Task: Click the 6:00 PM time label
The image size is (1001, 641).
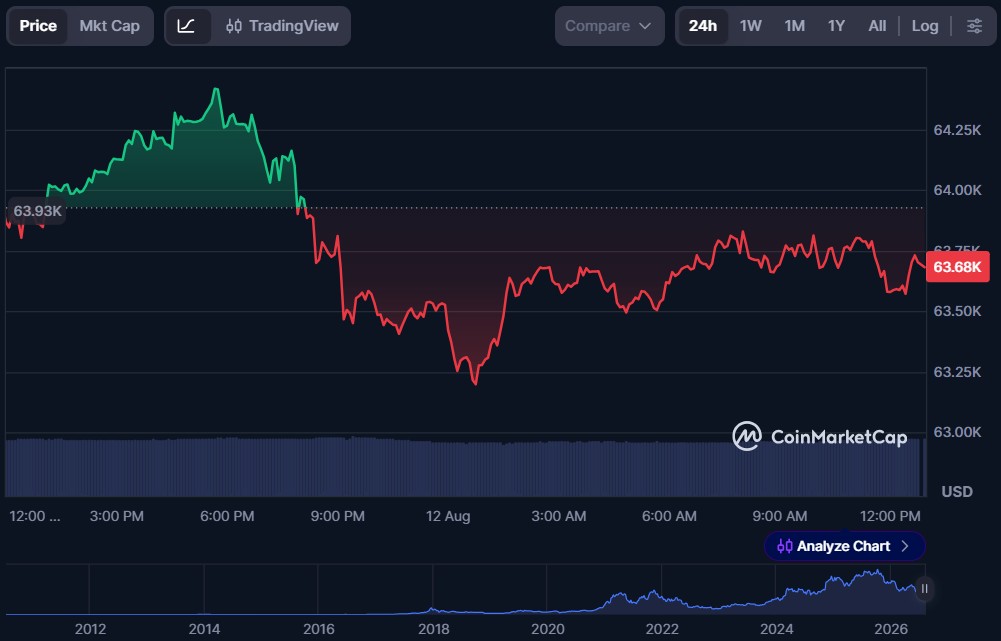Action: click(x=227, y=517)
